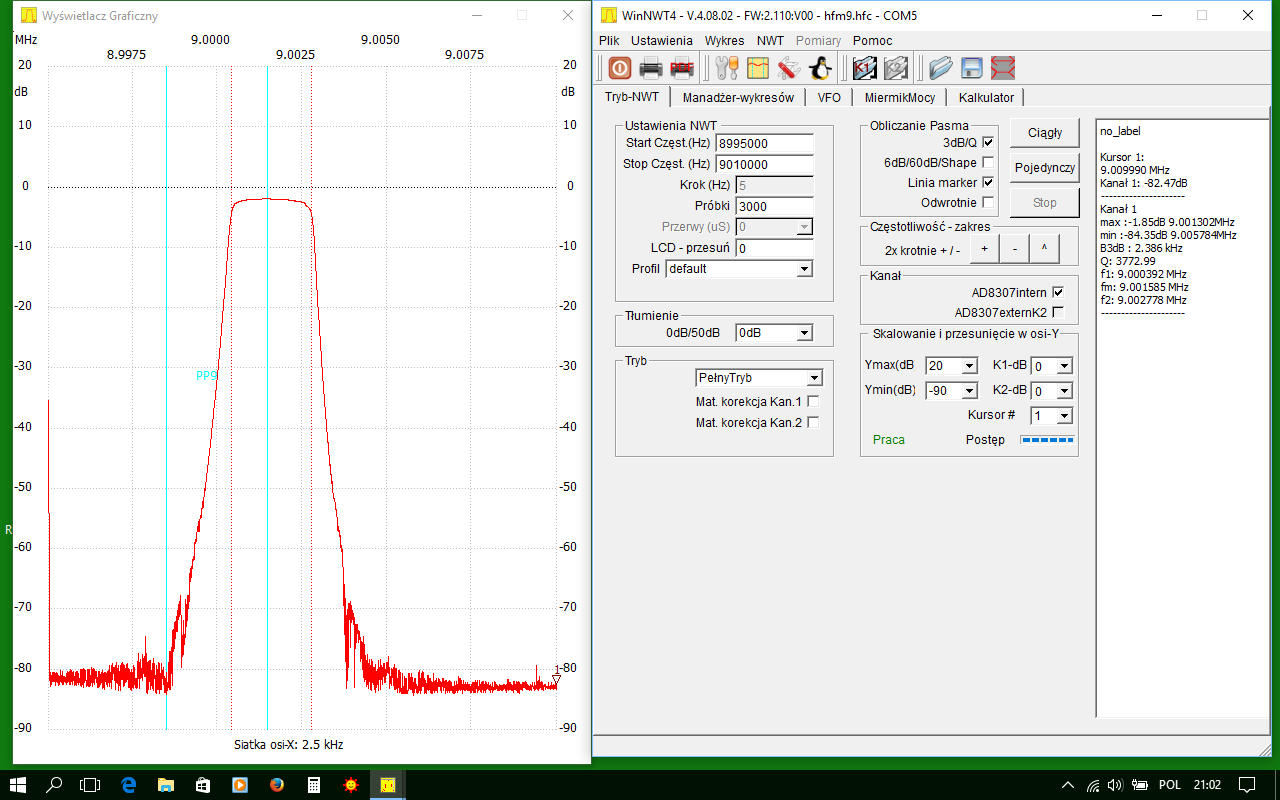Enable the 6dB/60dB/Shape checkbox
Screen dimensions: 1280x800
click(x=988, y=163)
